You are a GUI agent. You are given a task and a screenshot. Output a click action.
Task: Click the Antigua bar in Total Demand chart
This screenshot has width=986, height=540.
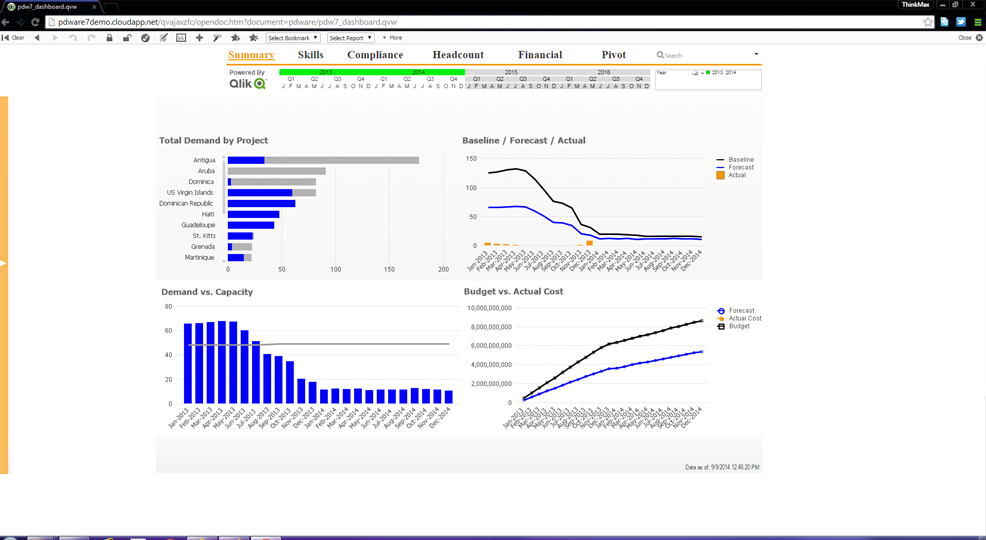pos(323,160)
